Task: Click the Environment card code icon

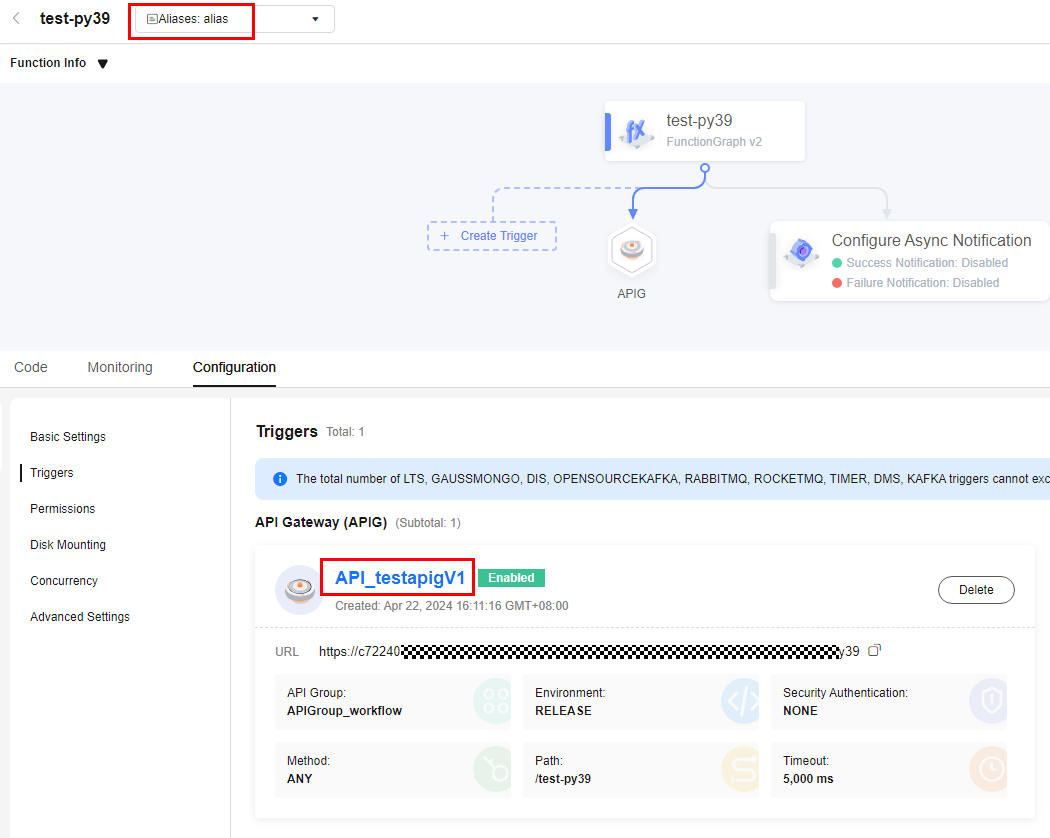Action: click(x=741, y=701)
